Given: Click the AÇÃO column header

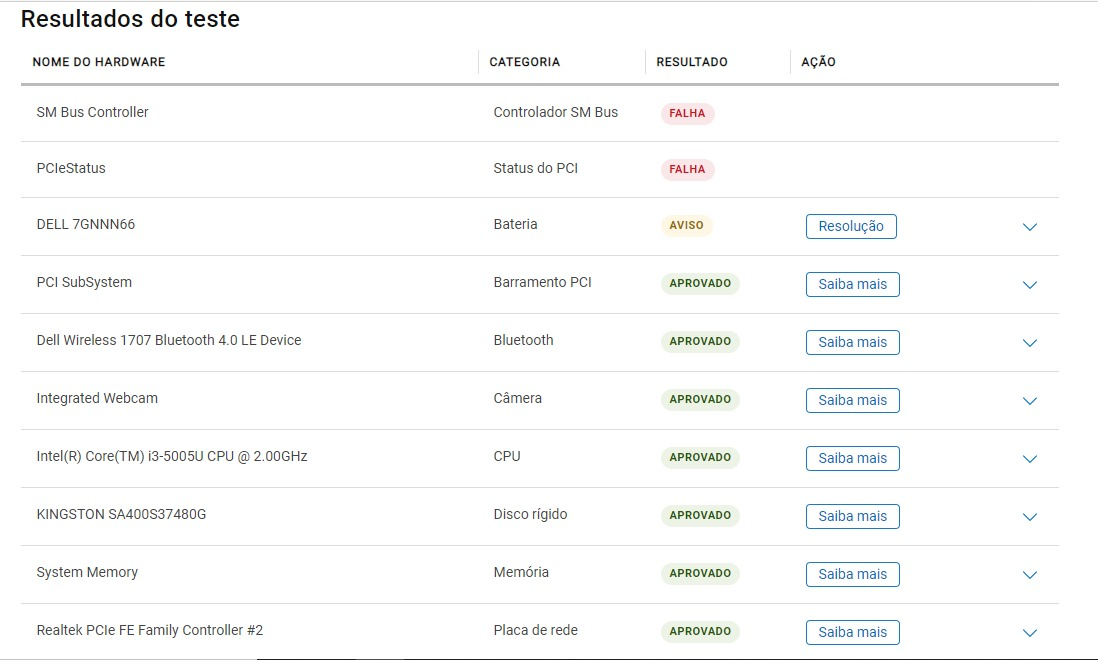Looking at the screenshot, I should coord(818,62).
